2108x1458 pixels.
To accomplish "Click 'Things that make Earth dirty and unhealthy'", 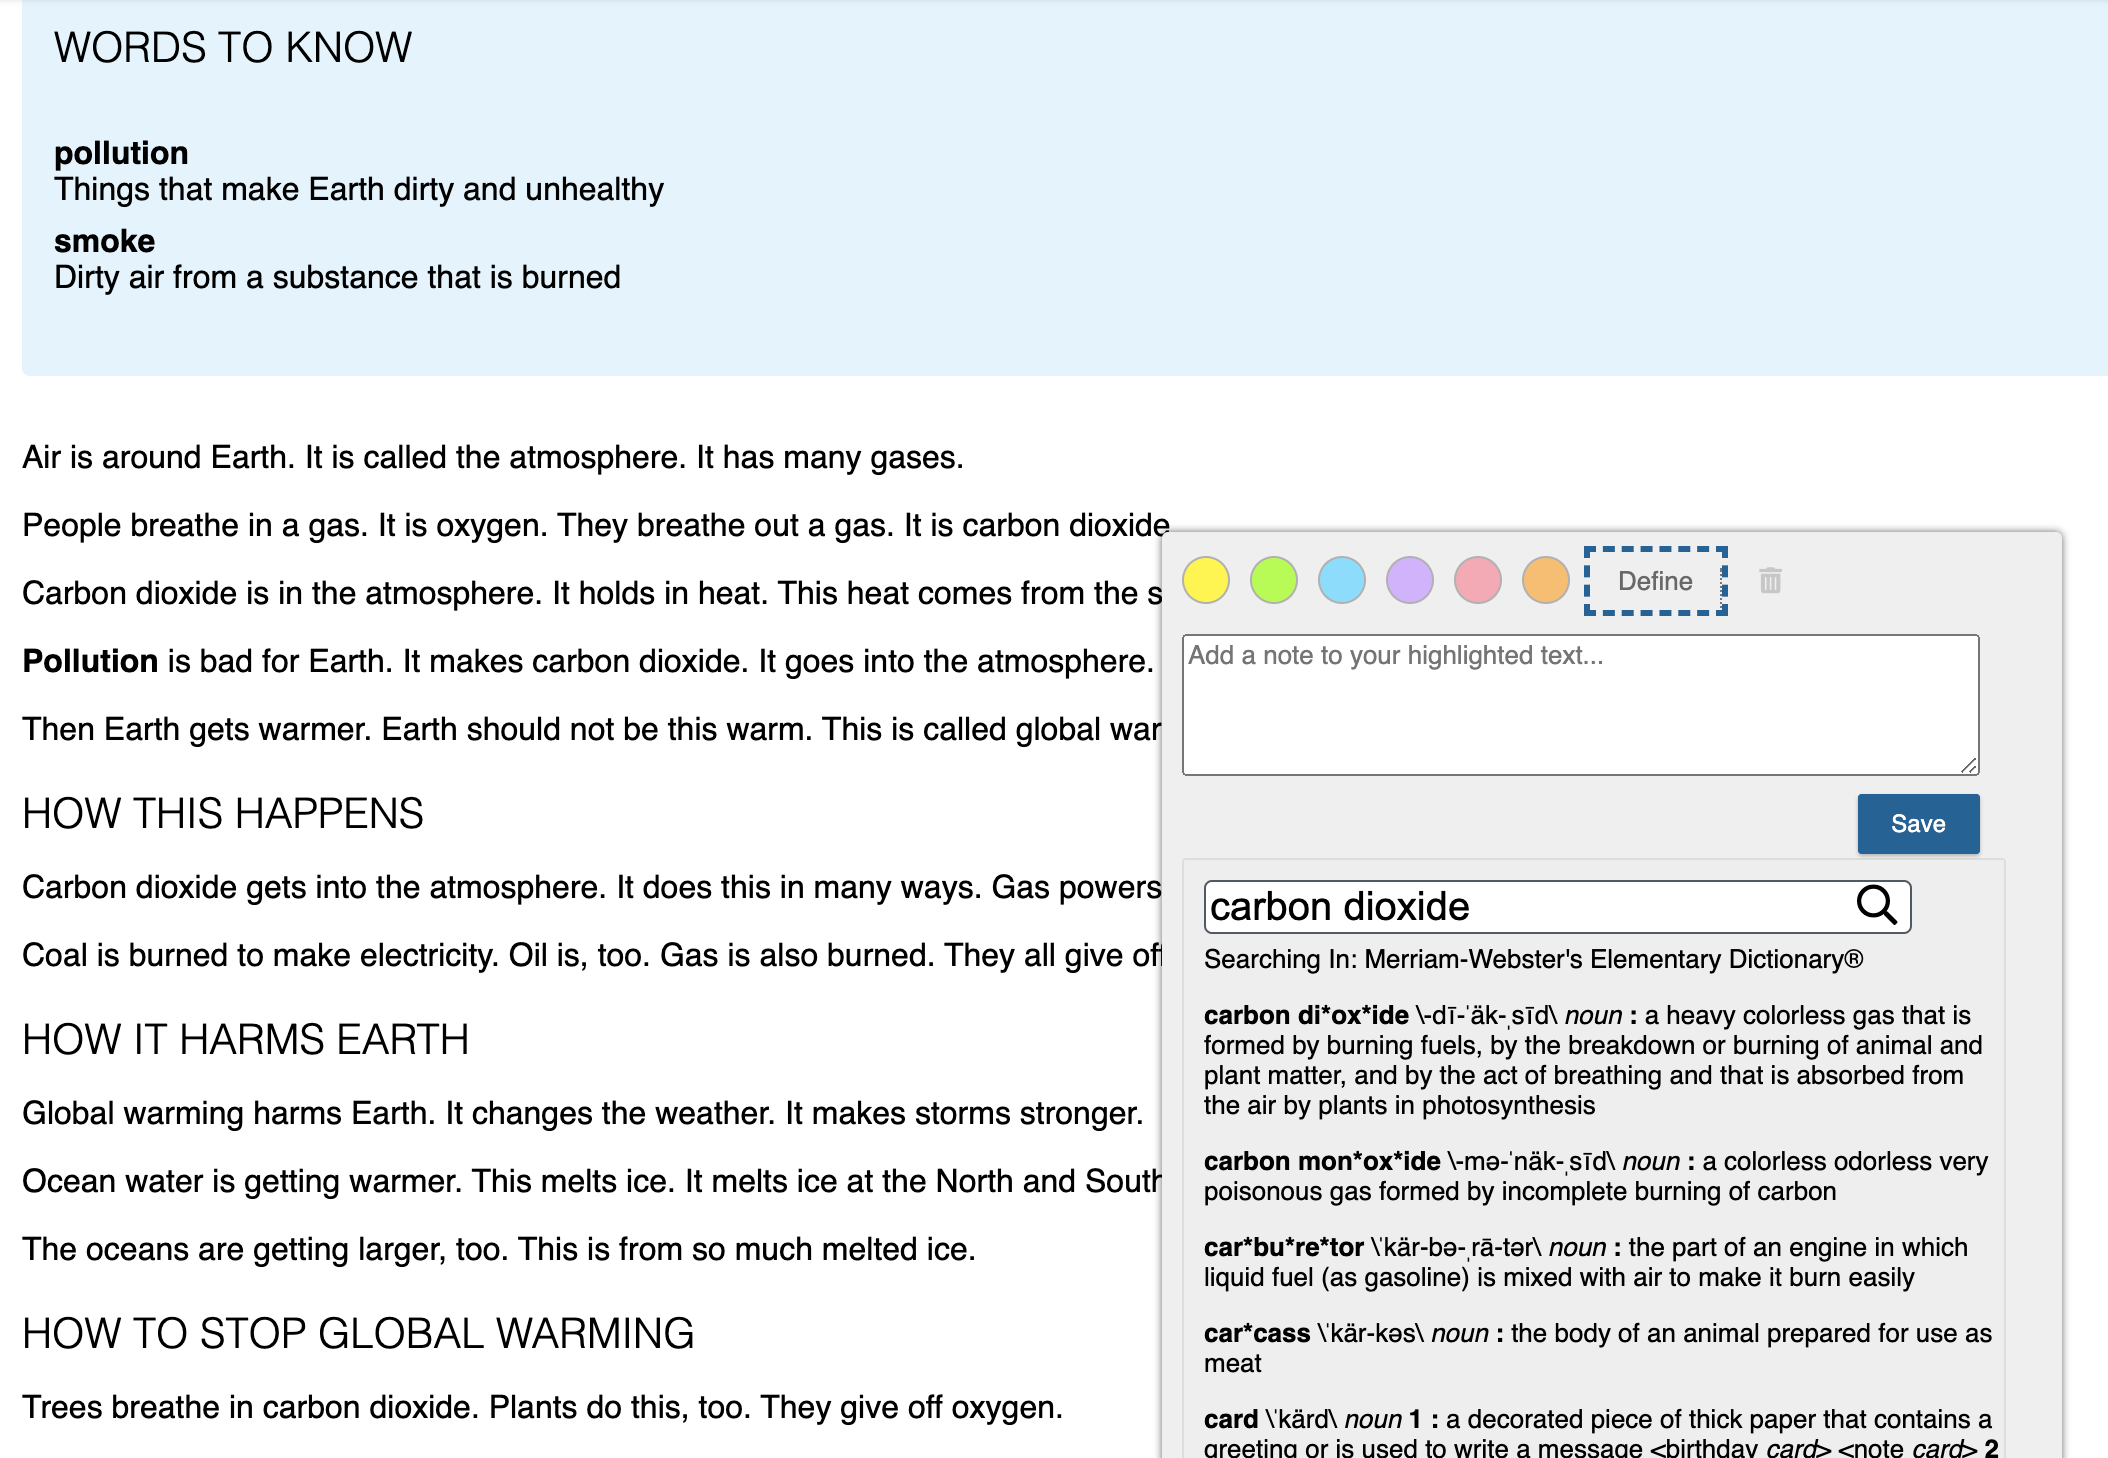I will tap(359, 190).
